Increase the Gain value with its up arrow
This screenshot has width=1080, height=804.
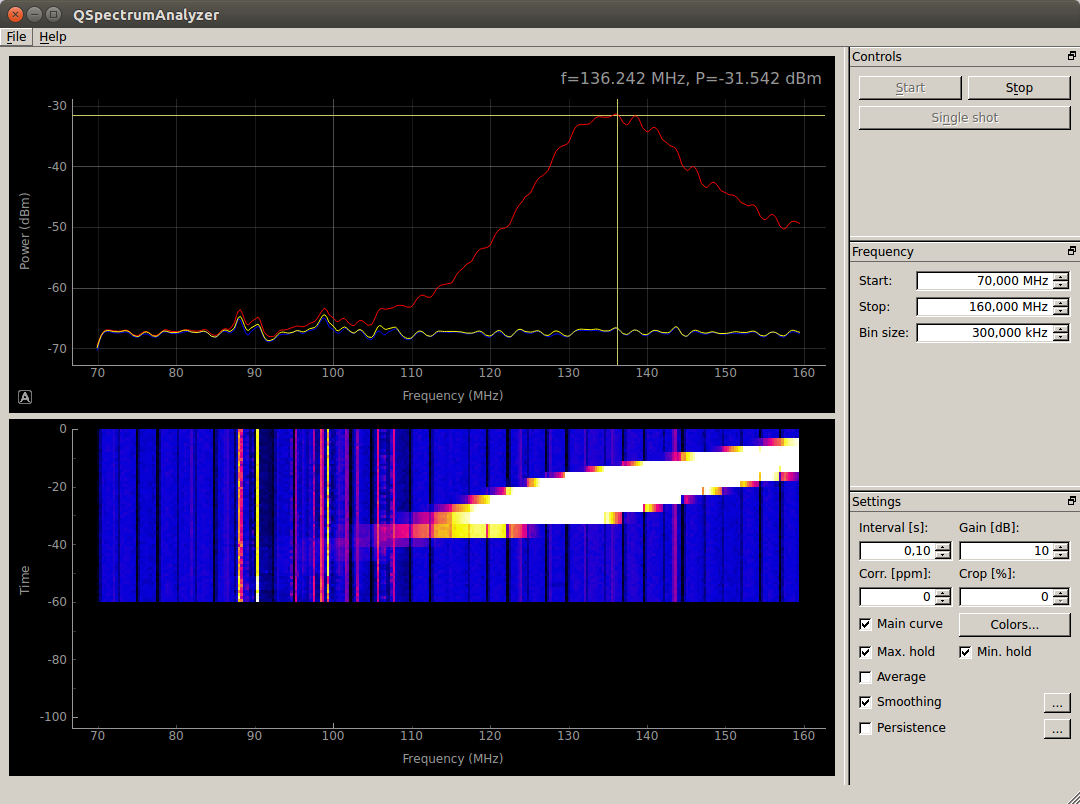(1061, 546)
